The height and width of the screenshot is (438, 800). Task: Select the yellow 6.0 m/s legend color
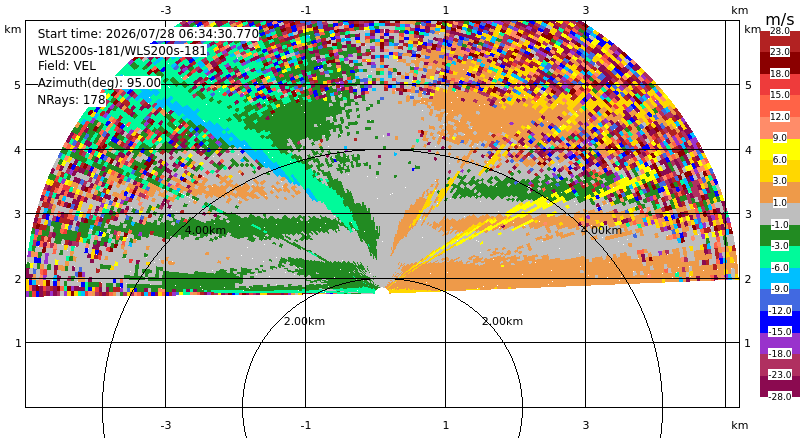780,149
